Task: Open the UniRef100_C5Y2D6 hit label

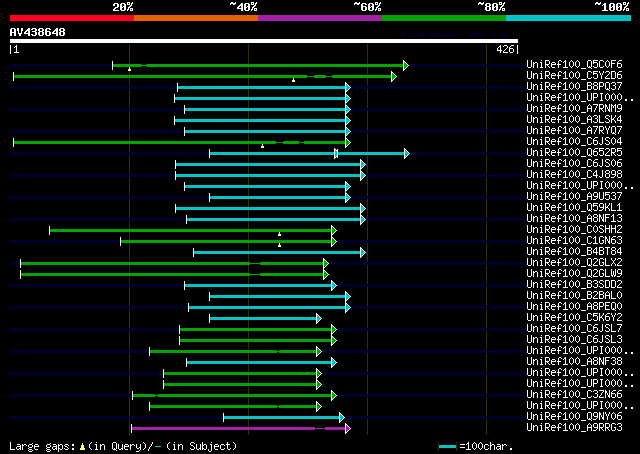Action: point(574,76)
